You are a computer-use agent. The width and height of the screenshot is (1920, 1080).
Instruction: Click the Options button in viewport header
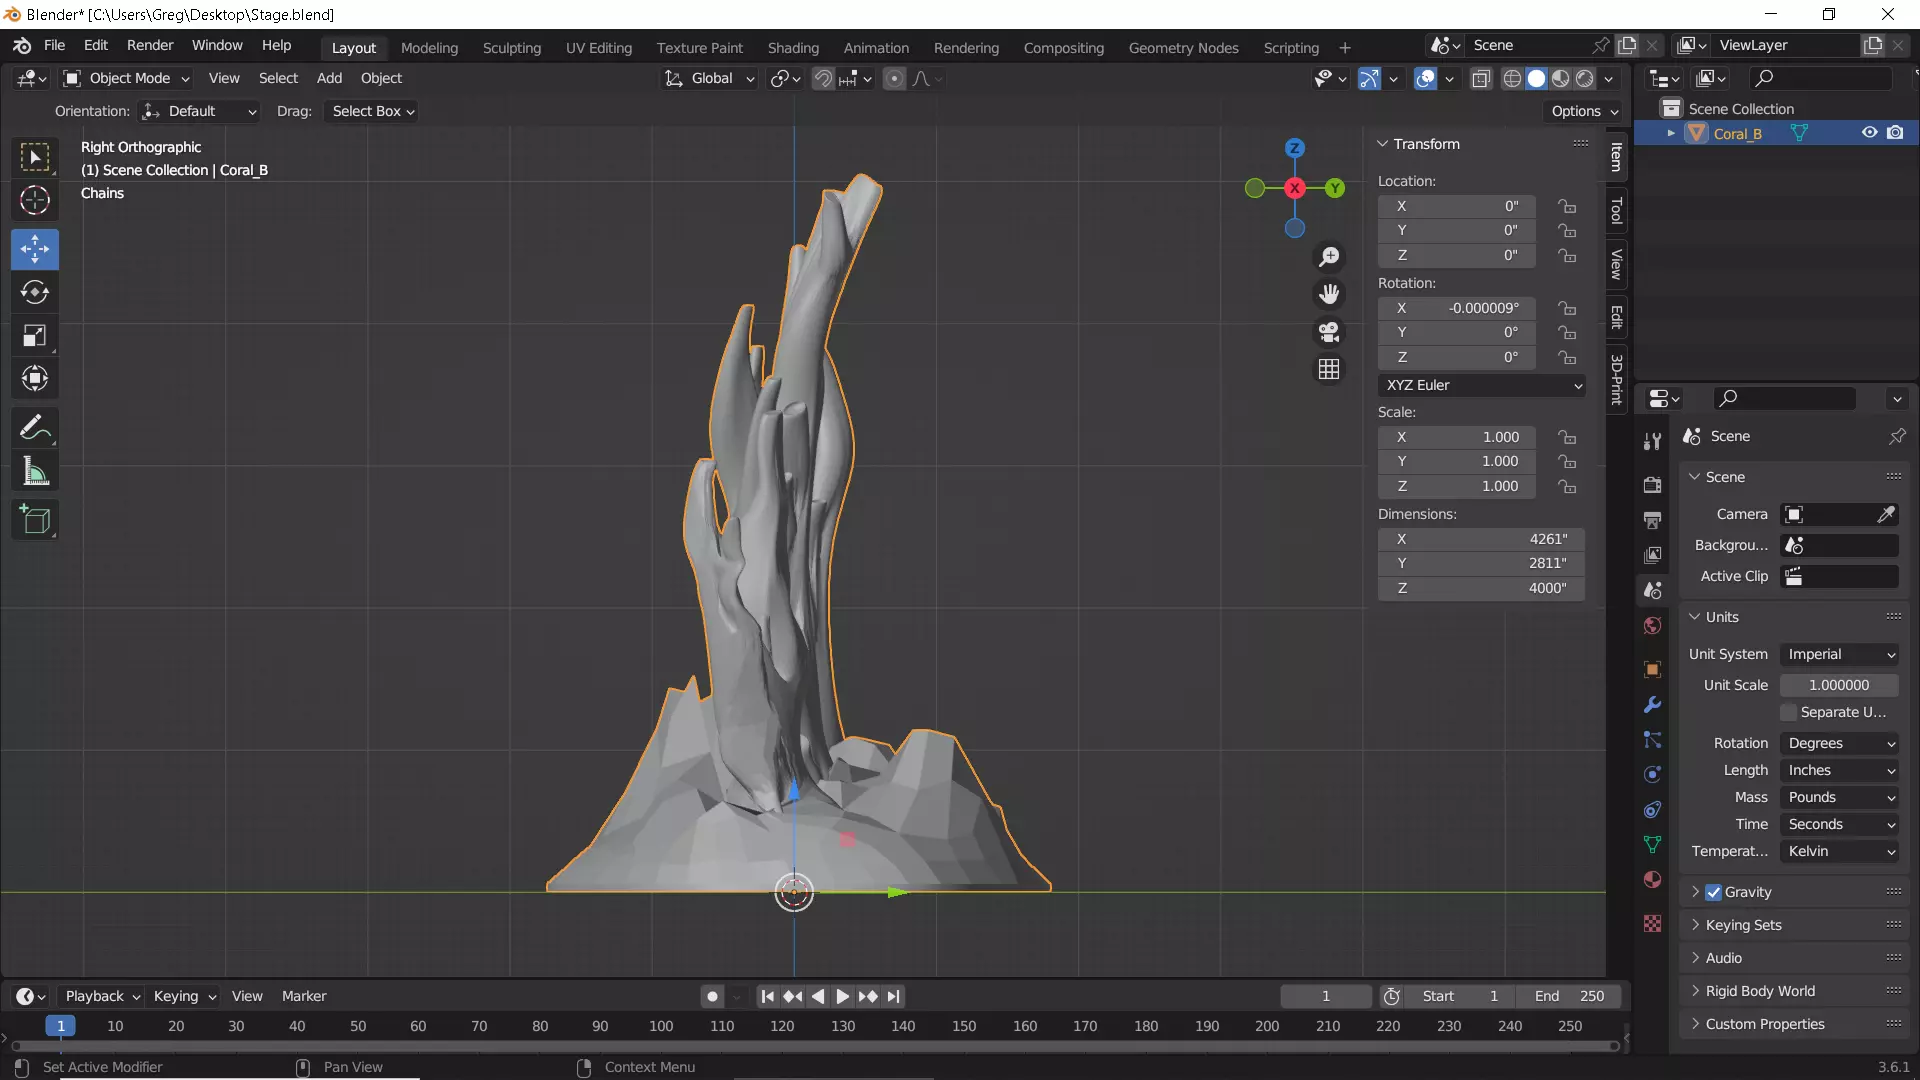tap(1584, 111)
